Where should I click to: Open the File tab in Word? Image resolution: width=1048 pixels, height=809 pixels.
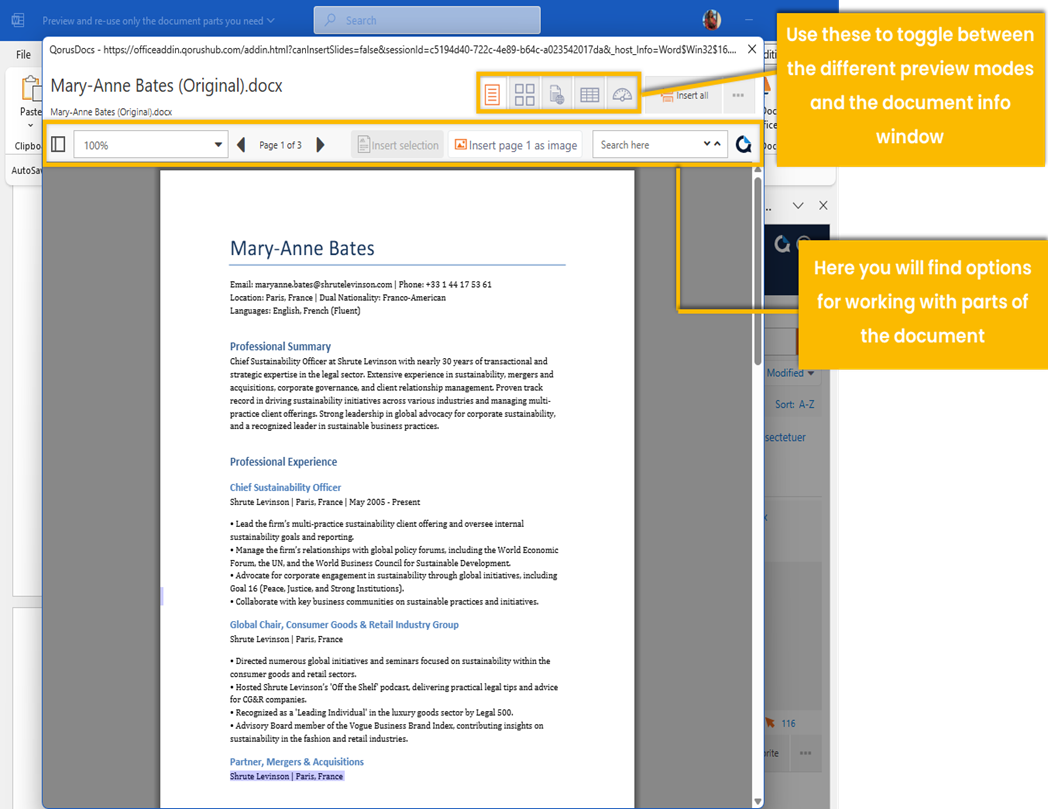(x=23, y=54)
